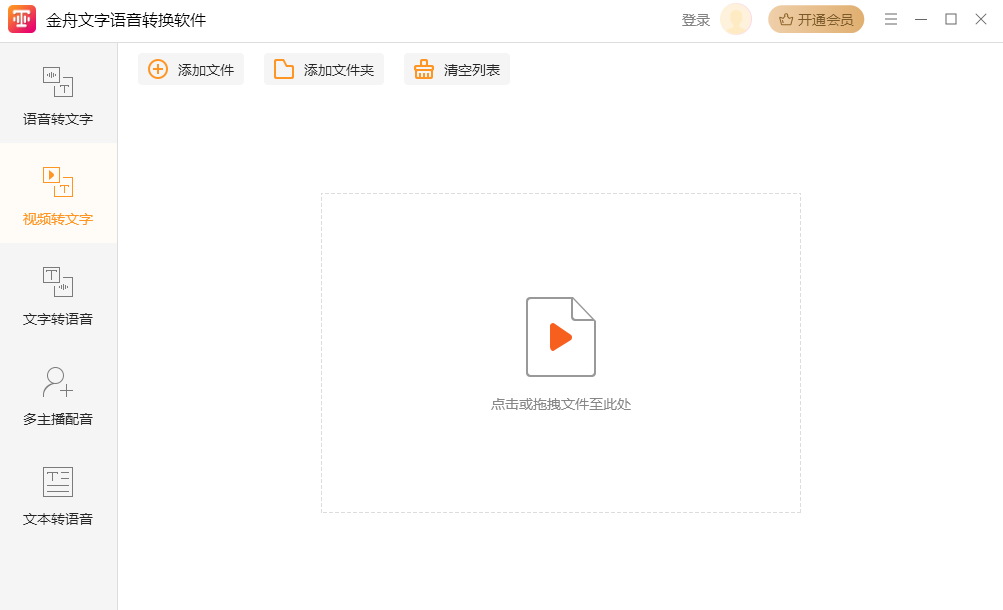Click the 登录 login link
This screenshot has width=1003, height=610.
tap(696, 20)
